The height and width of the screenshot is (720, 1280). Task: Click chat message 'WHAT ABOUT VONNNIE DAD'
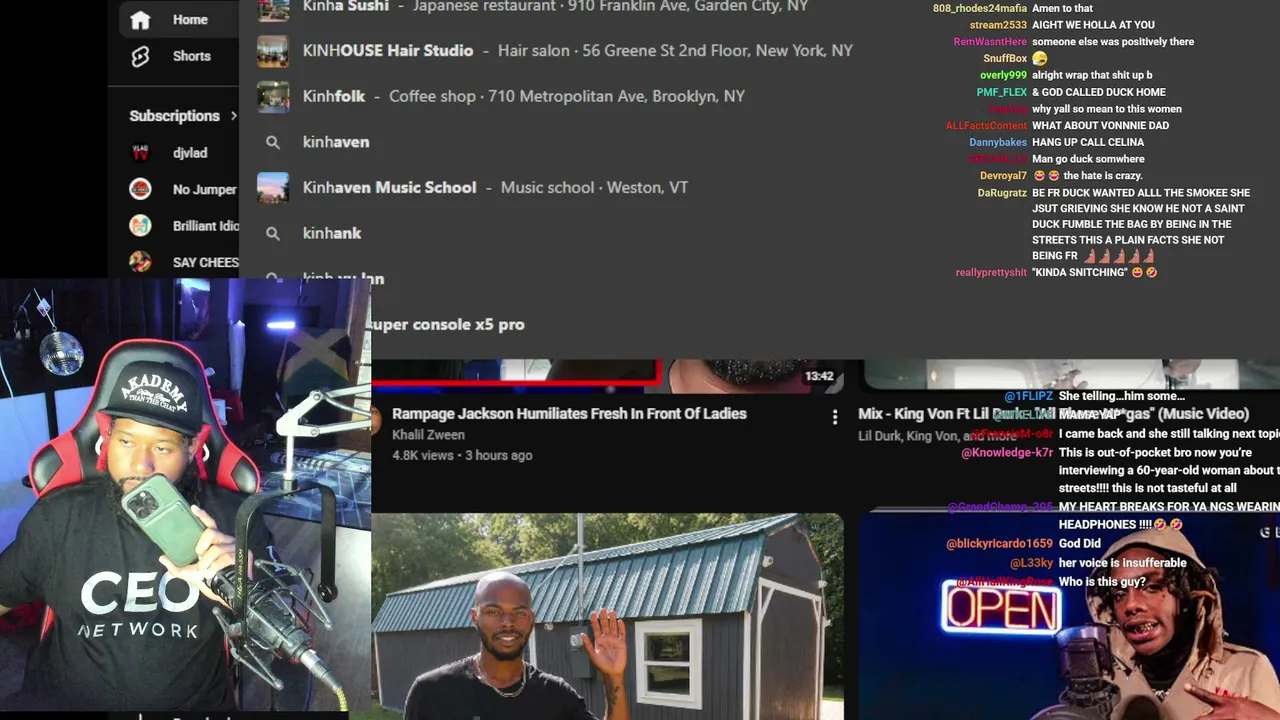(1100, 126)
